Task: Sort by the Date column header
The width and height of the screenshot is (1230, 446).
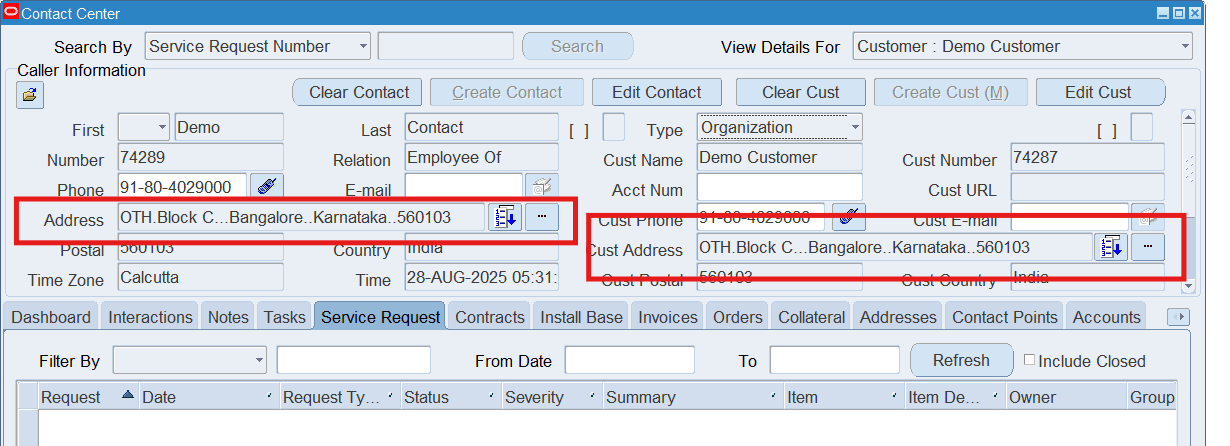Action: tap(208, 397)
